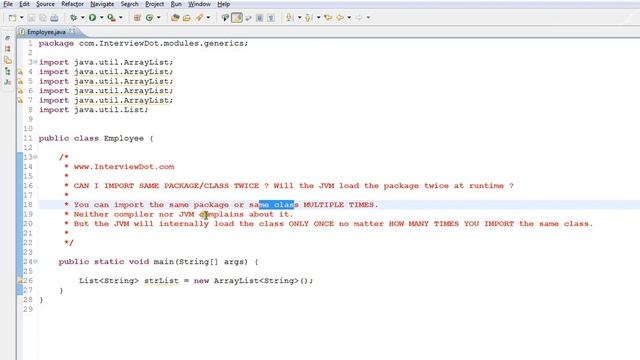
Task: Open the second sidebar fast-view icon
Action: 7,60
